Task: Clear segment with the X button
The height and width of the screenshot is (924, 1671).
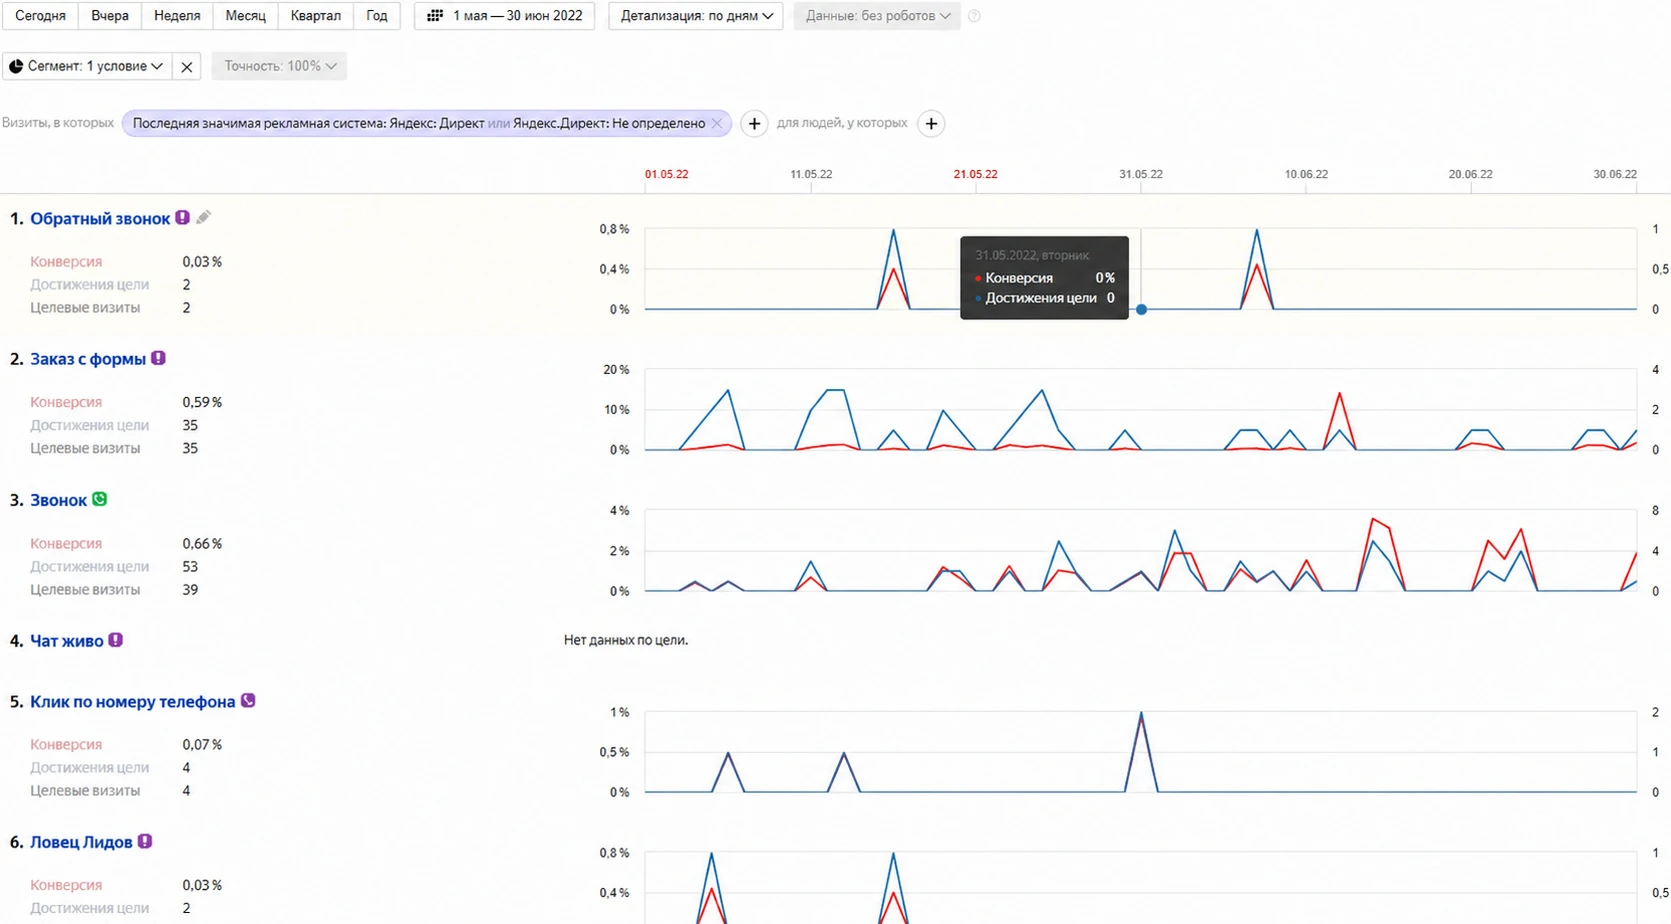Action: [186, 66]
